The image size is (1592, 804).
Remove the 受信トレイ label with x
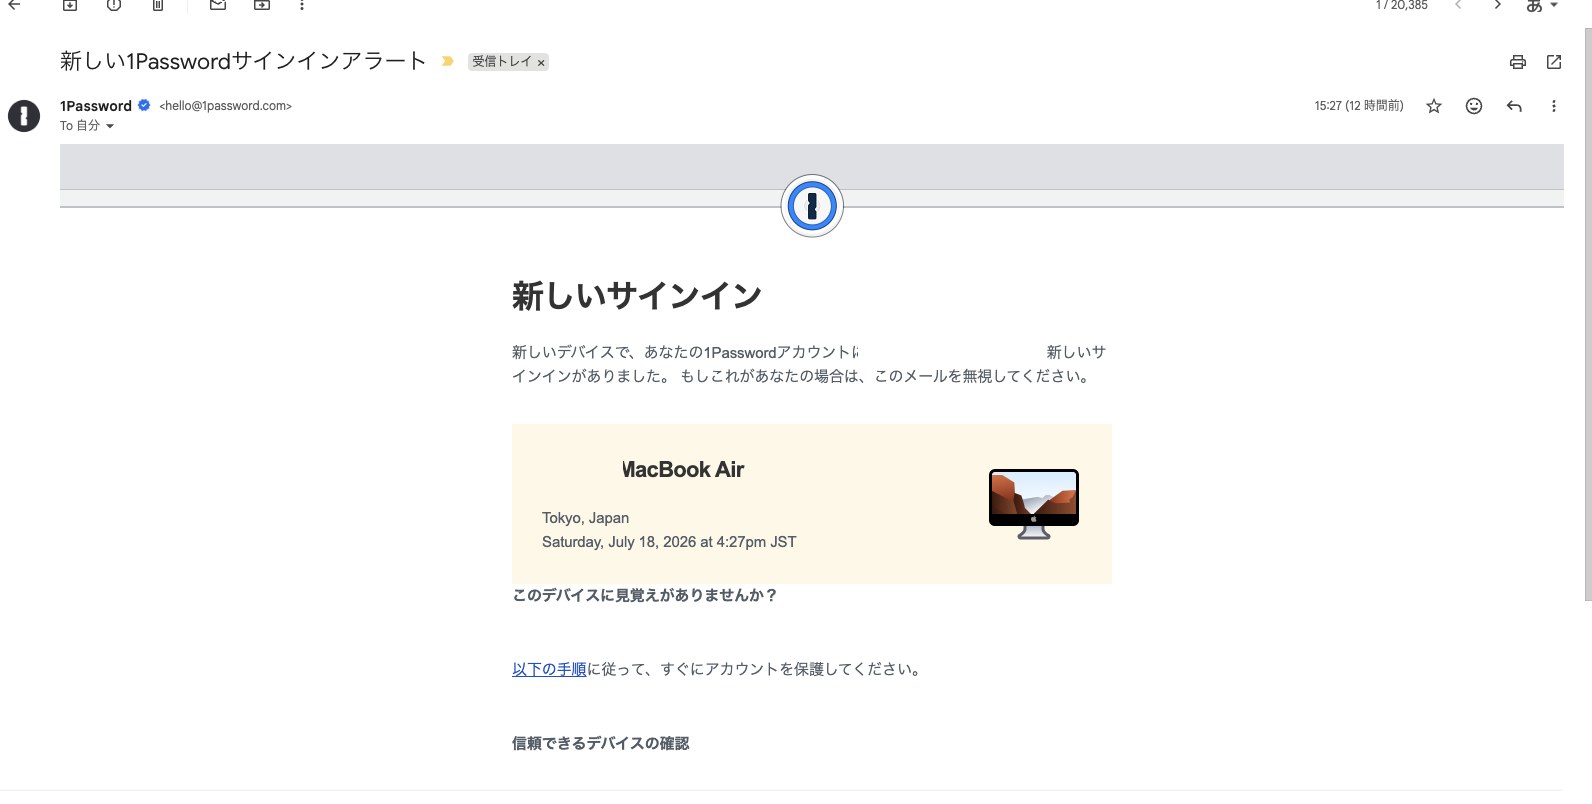pos(541,63)
